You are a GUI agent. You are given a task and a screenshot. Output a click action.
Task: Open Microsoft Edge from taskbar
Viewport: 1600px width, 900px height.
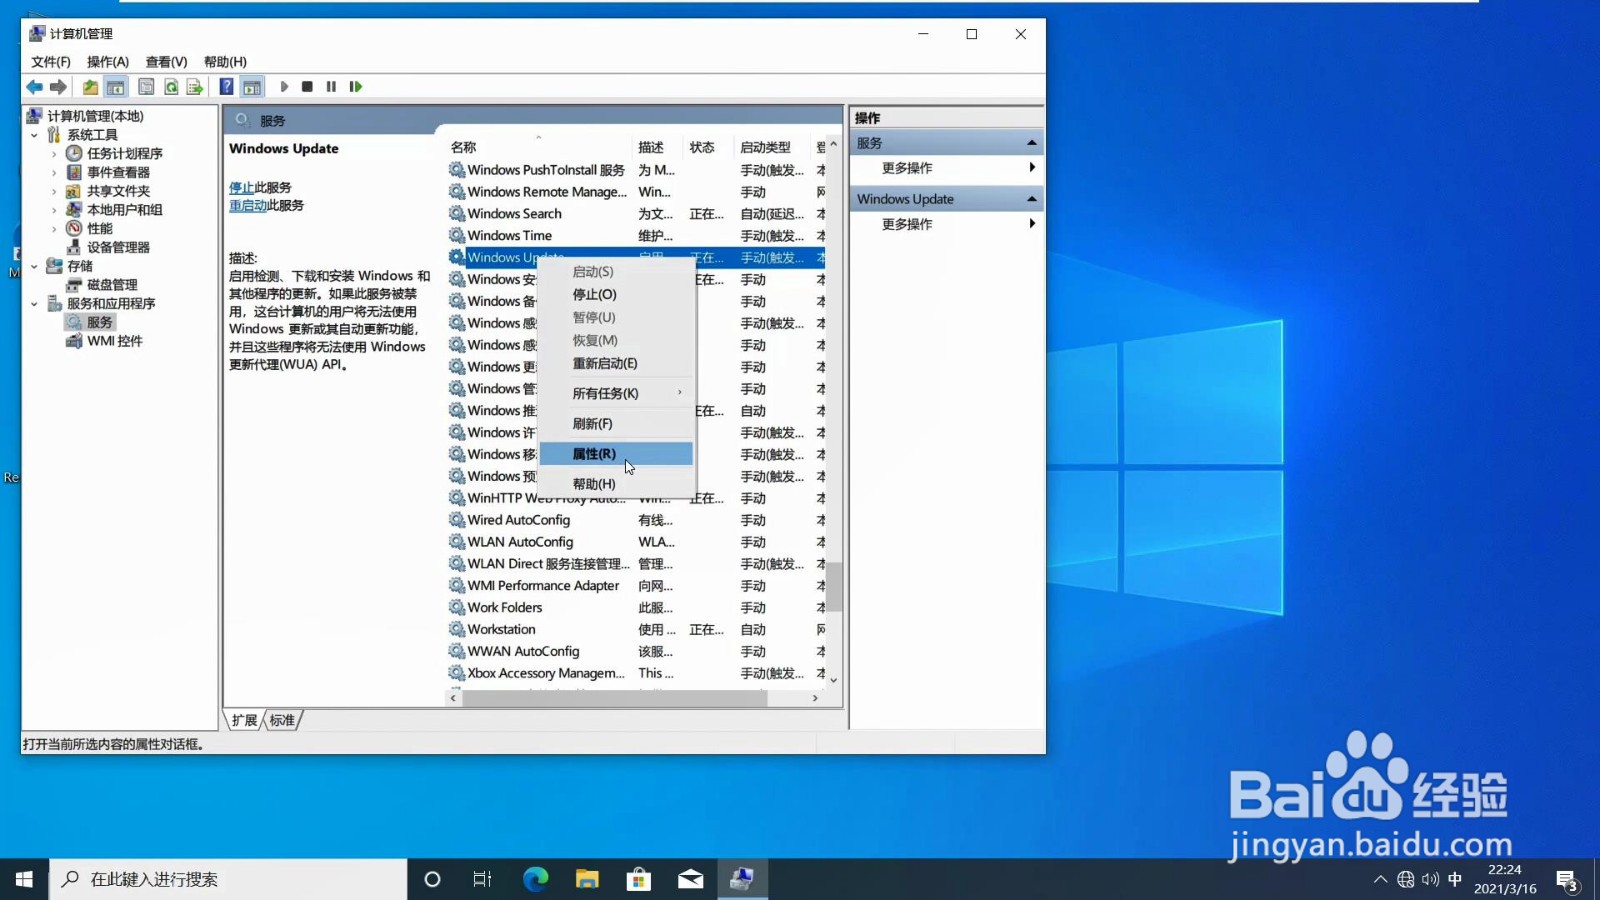pos(535,879)
